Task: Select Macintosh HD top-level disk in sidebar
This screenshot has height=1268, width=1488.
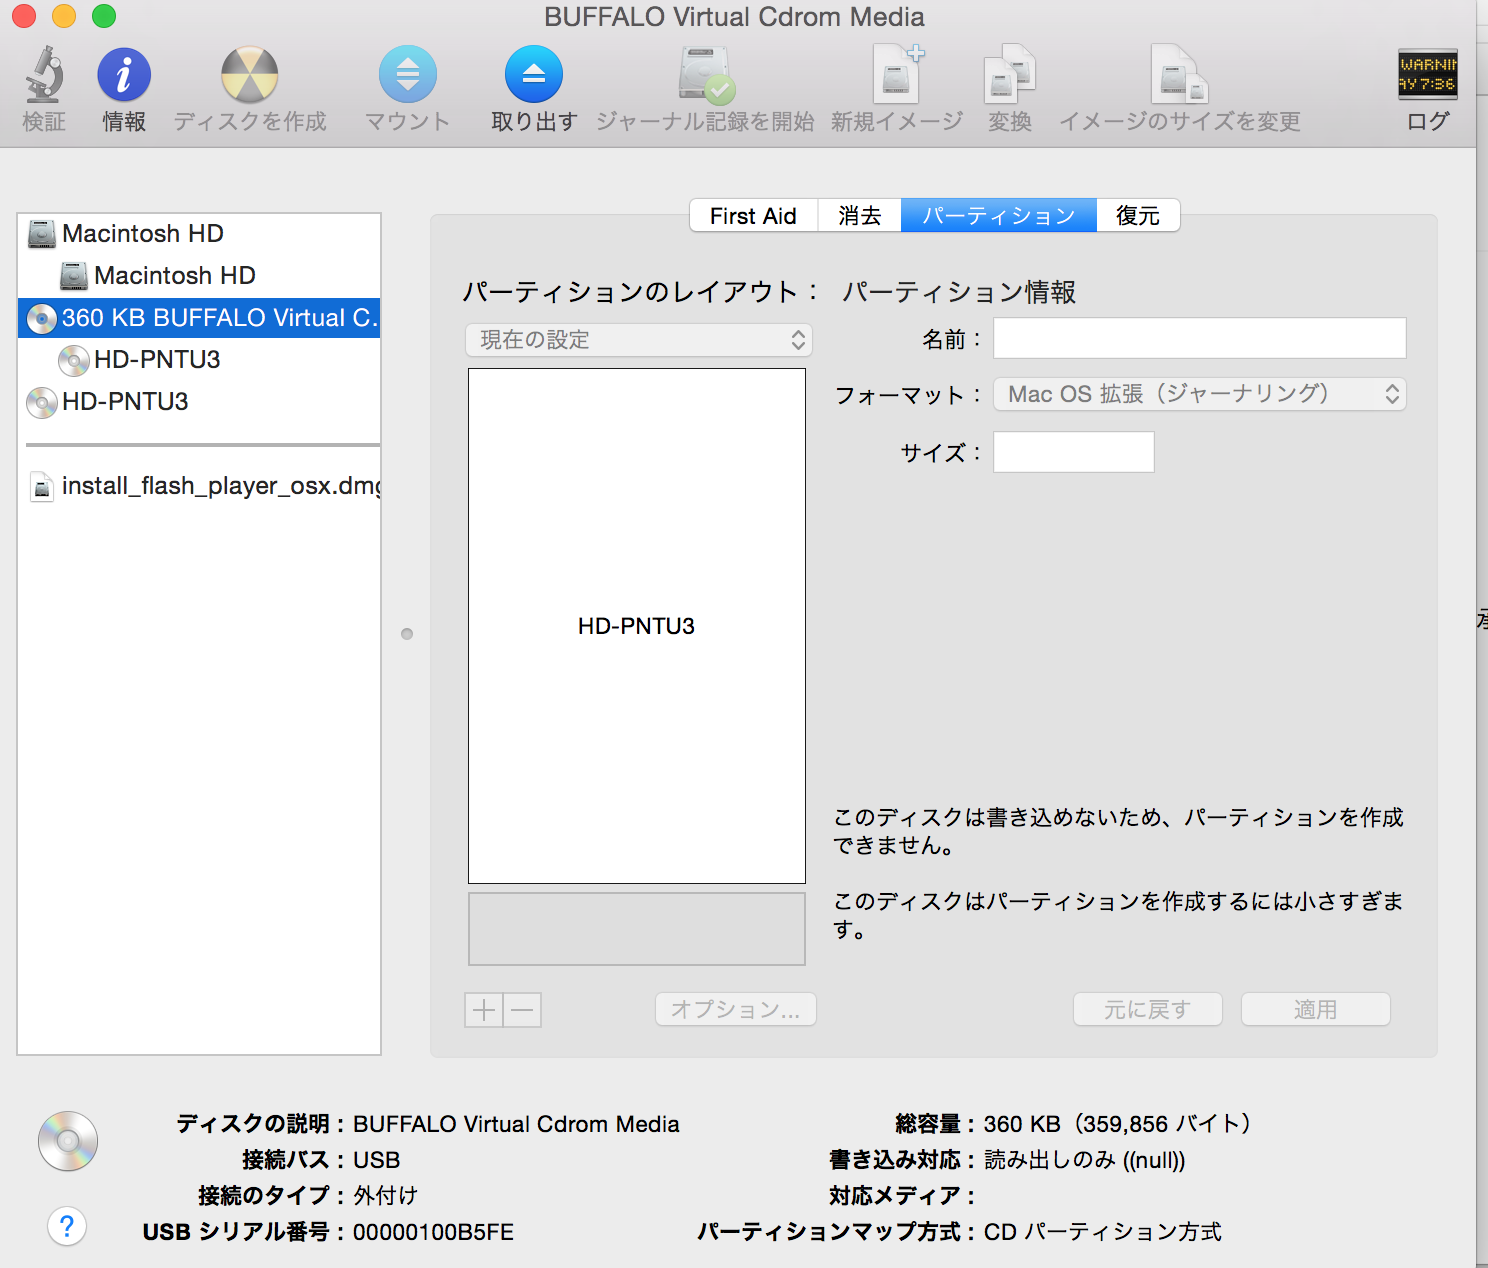Action: click(142, 234)
